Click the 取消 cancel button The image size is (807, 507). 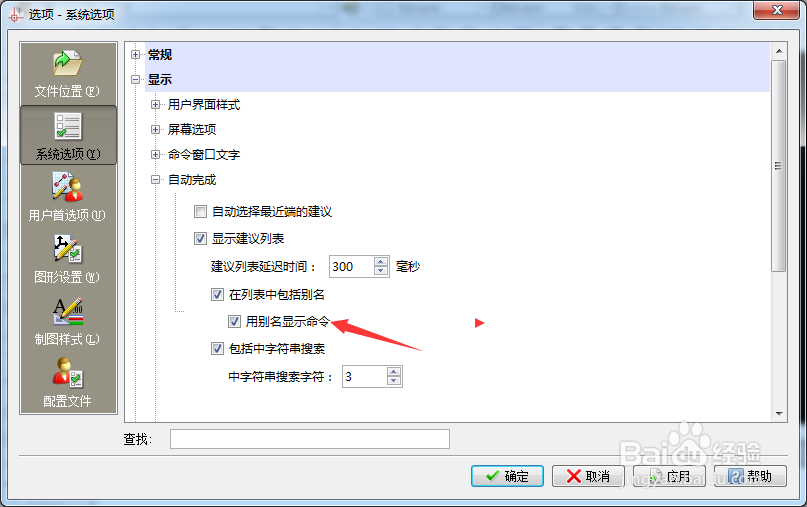click(588, 476)
